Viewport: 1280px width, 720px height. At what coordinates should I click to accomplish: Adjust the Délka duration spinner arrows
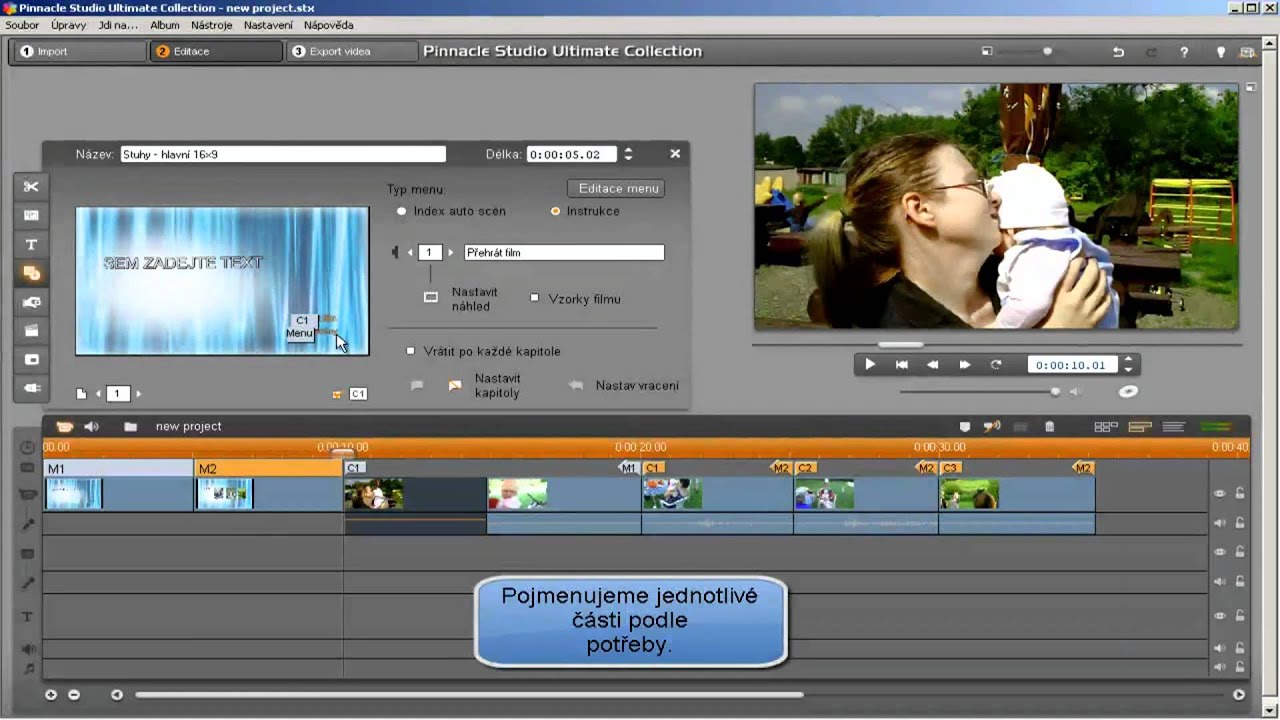(x=628, y=154)
